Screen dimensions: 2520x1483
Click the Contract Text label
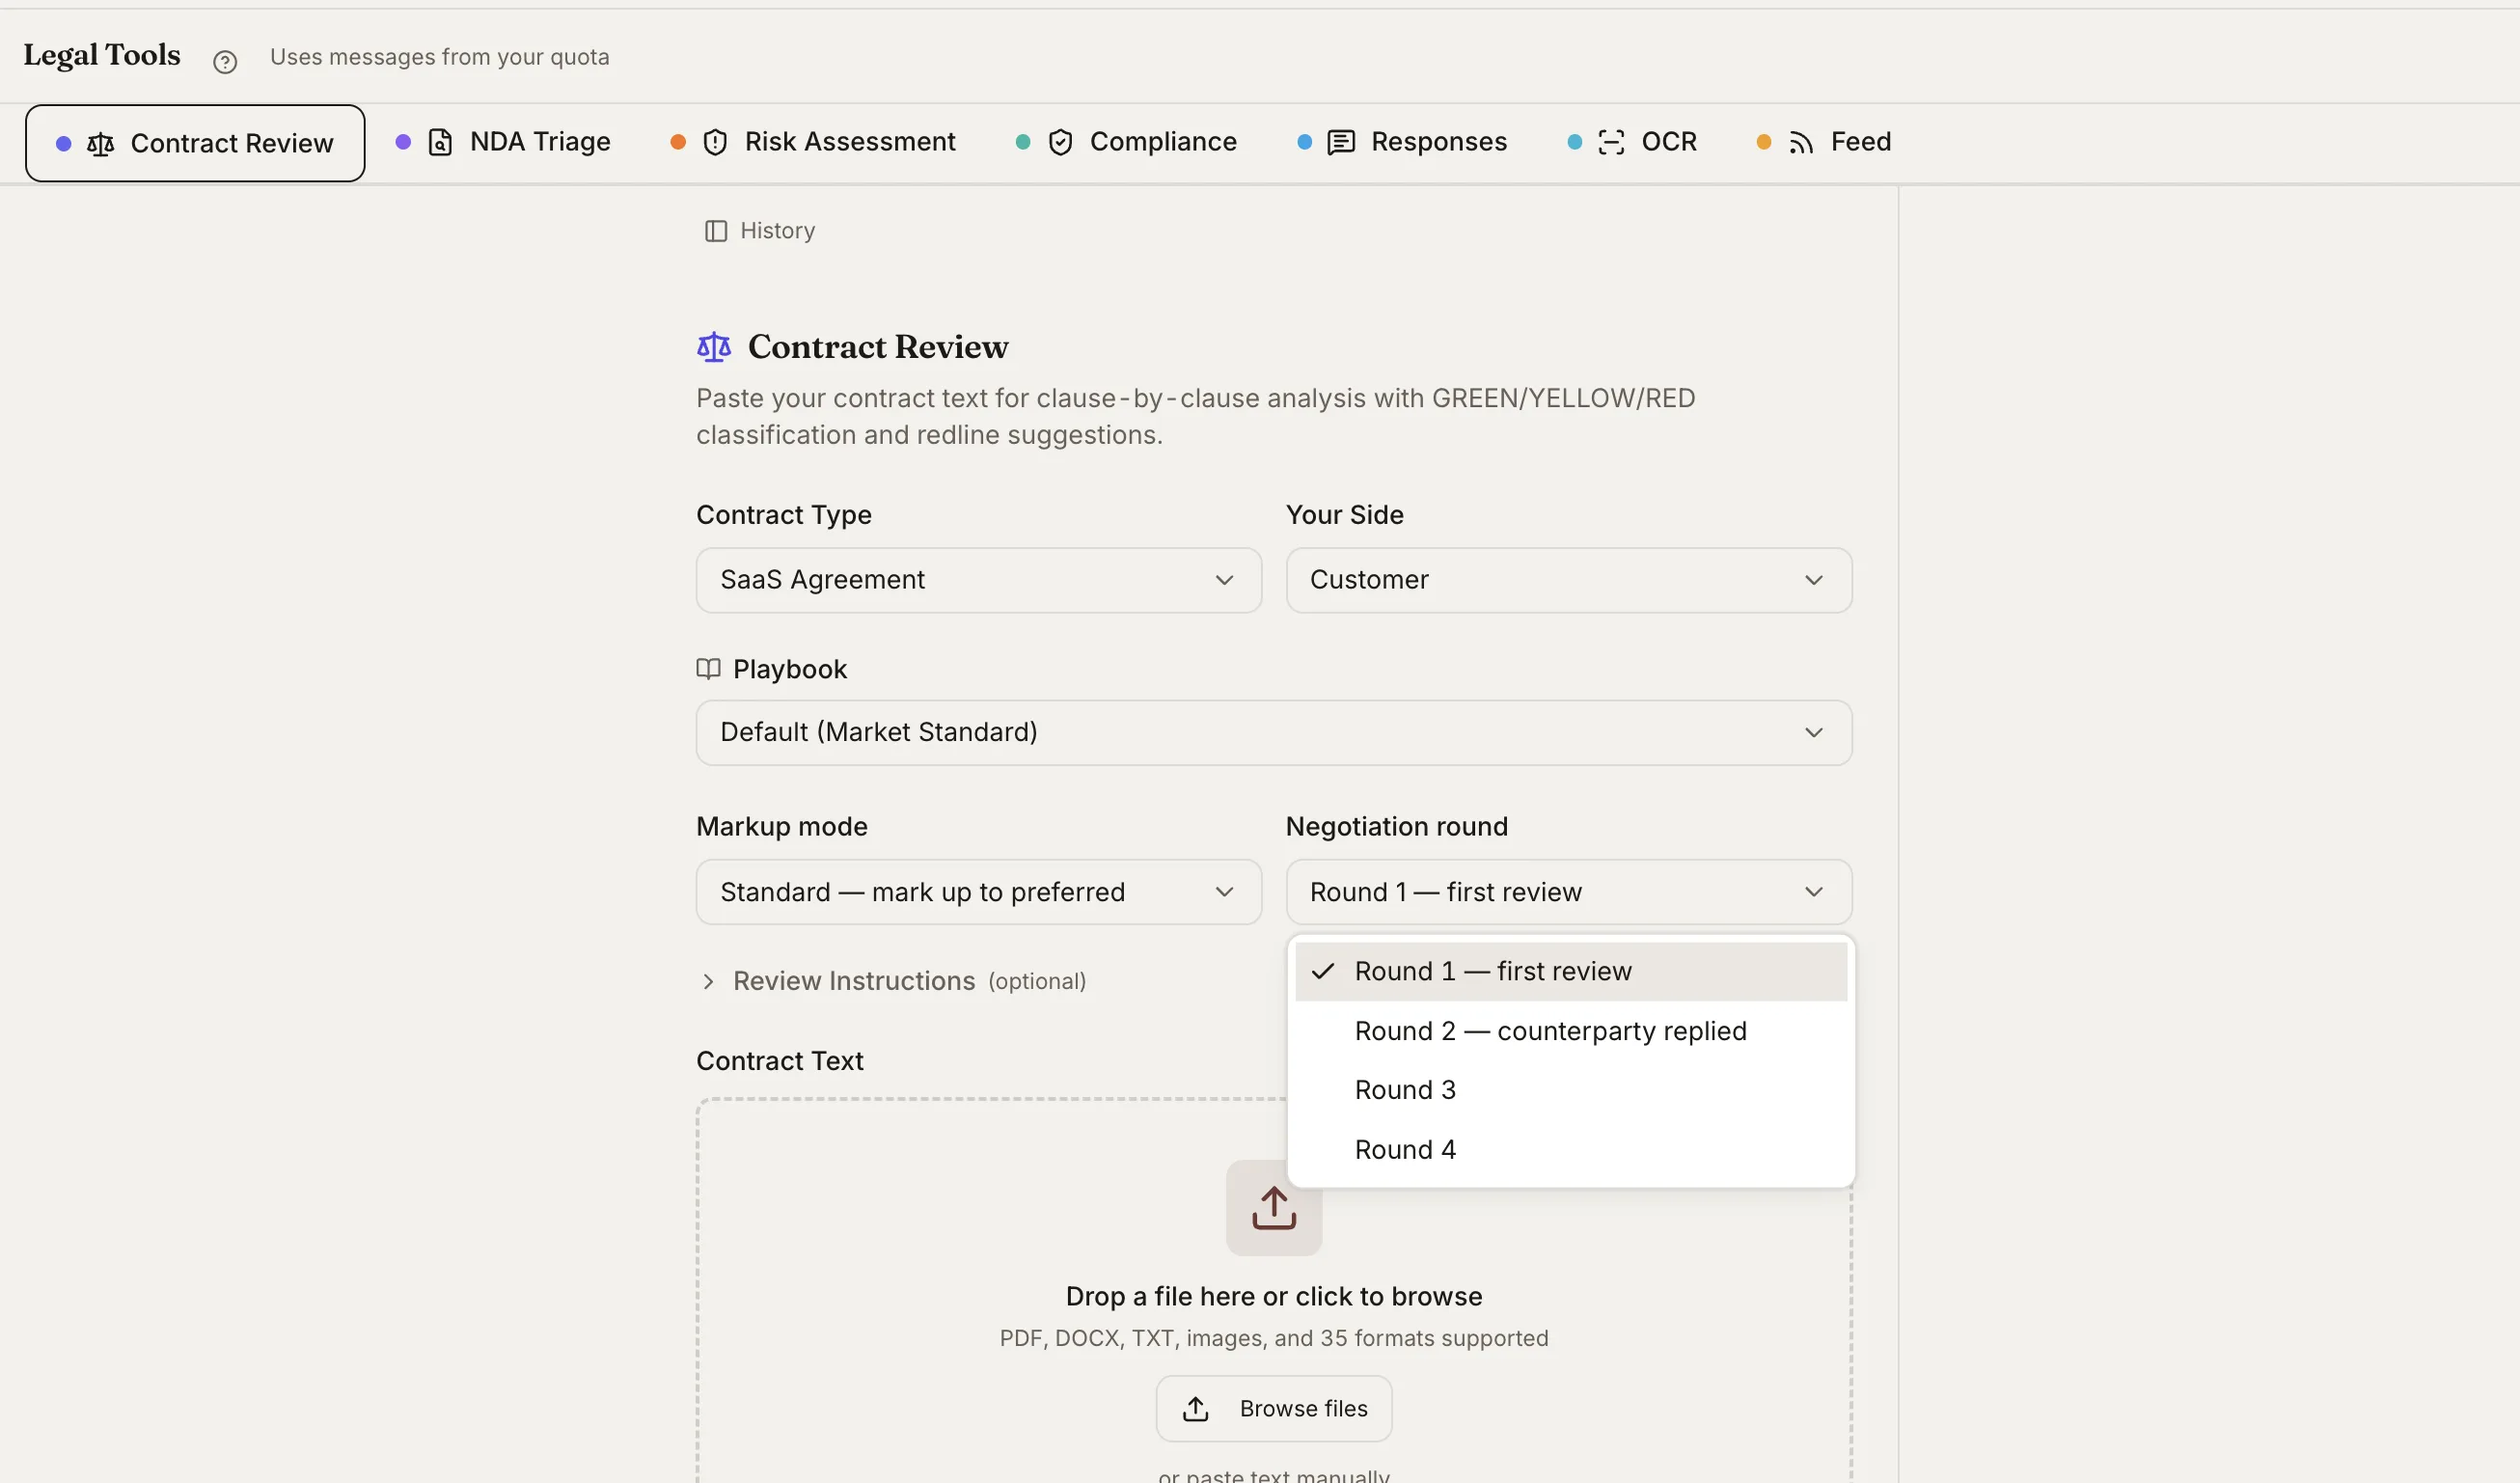point(780,1061)
